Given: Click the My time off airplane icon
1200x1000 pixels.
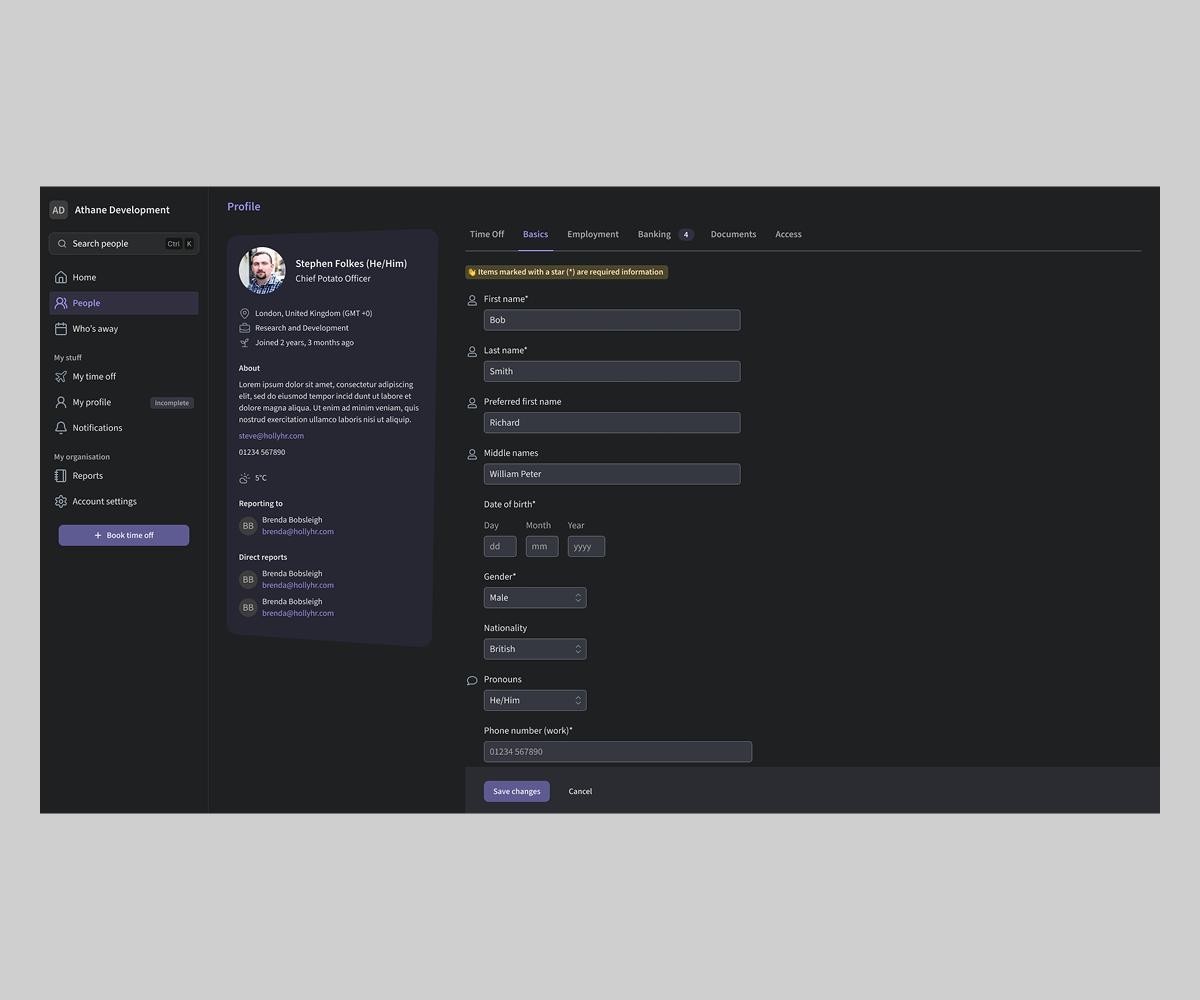Looking at the screenshot, I should click(61, 377).
